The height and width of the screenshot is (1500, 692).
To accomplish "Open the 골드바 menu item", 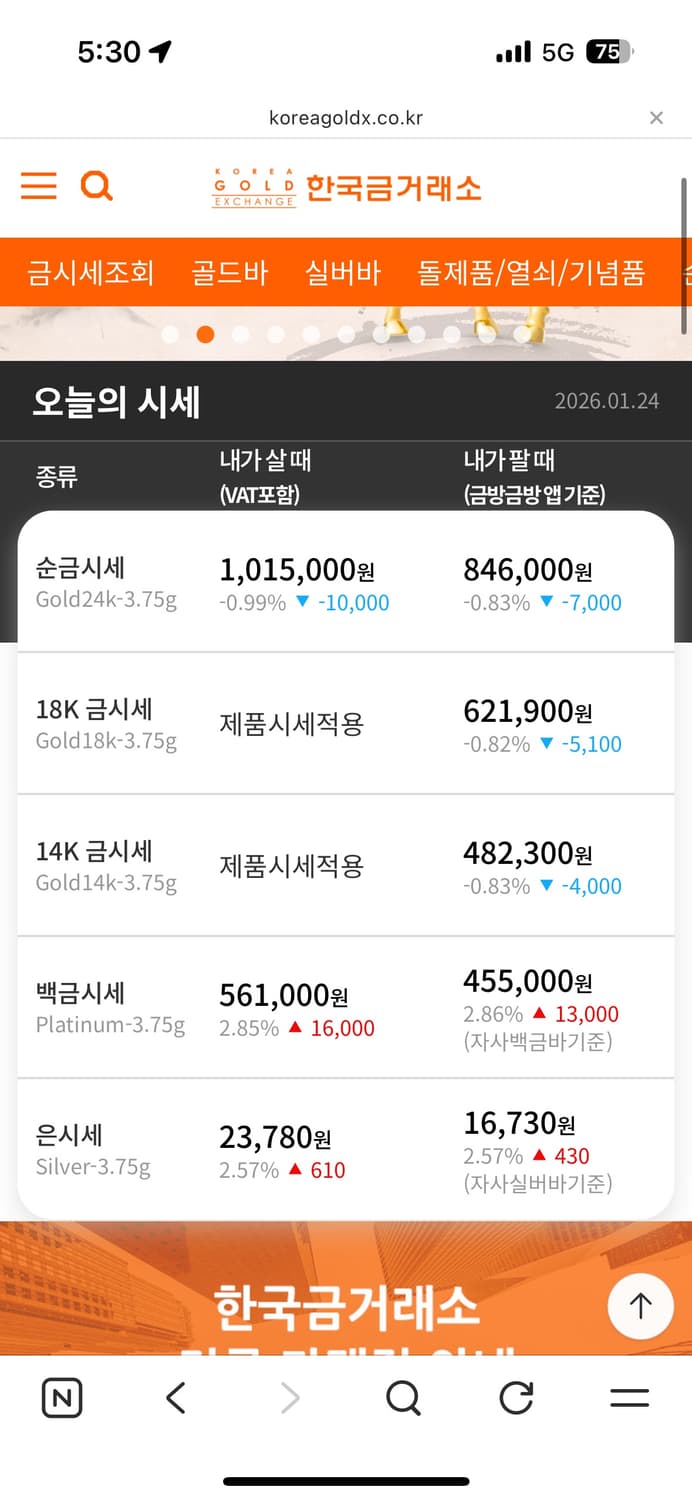I will [230, 272].
